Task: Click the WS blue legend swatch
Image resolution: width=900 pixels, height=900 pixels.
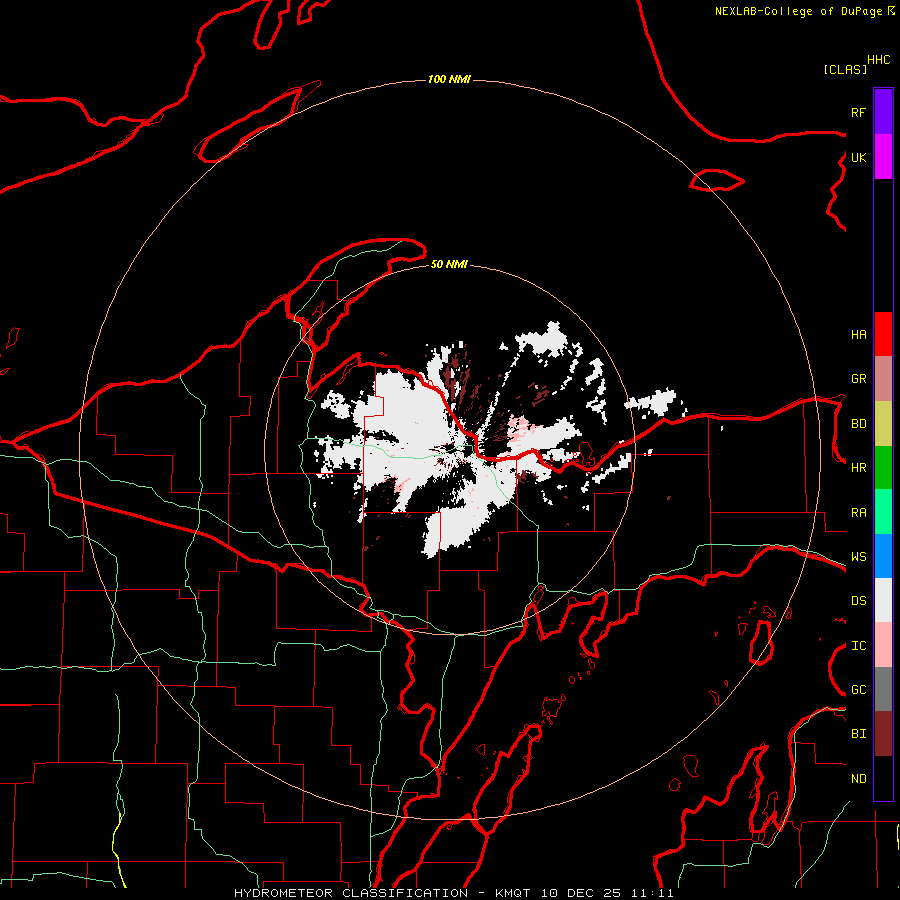Action: (x=883, y=556)
